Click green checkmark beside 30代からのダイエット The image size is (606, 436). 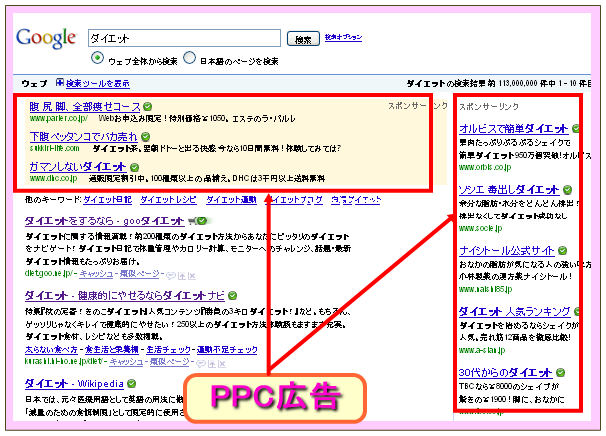pos(563,373)
